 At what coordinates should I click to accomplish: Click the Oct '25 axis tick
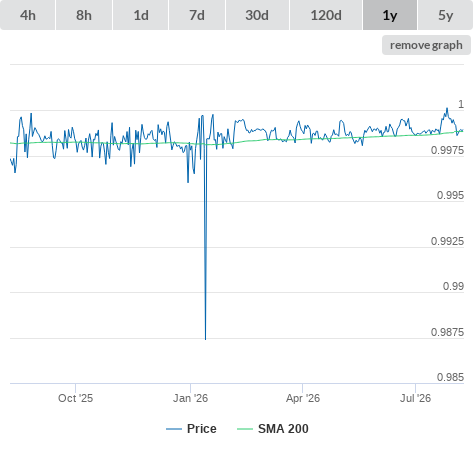(x=76, y=398)
